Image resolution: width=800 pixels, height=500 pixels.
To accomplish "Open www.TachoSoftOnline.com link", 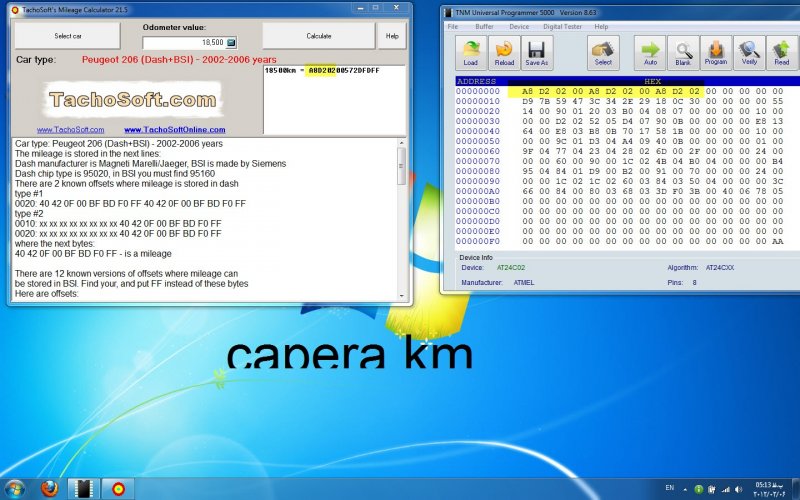I will point(174,130).
